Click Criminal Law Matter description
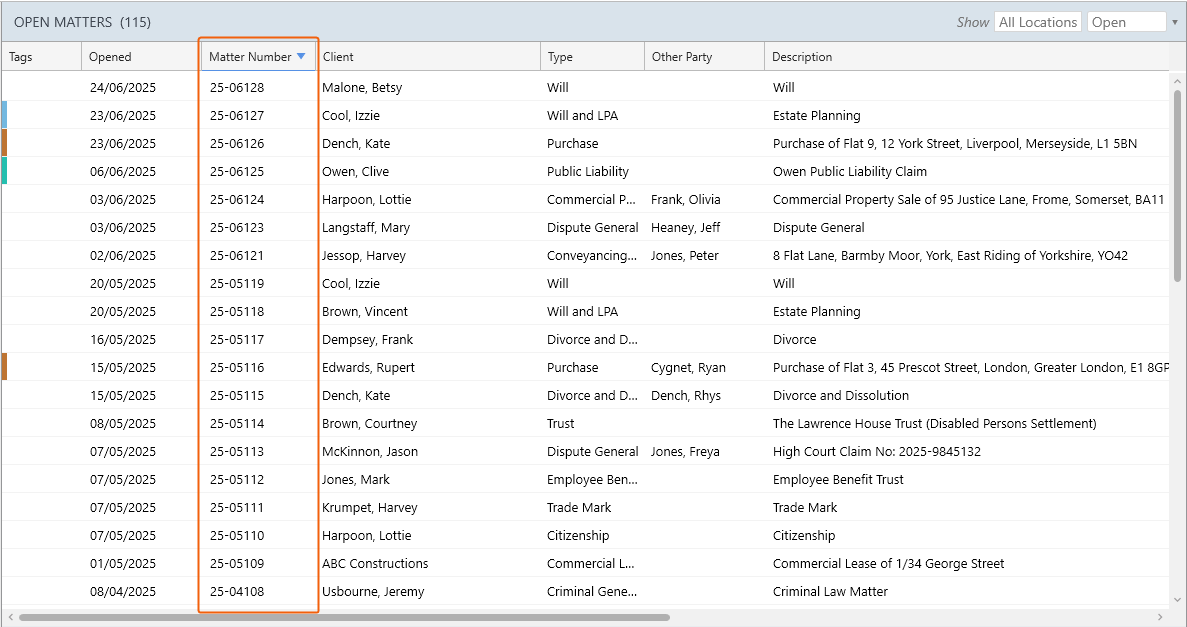The image size is (1187, 627). point(830,591)
